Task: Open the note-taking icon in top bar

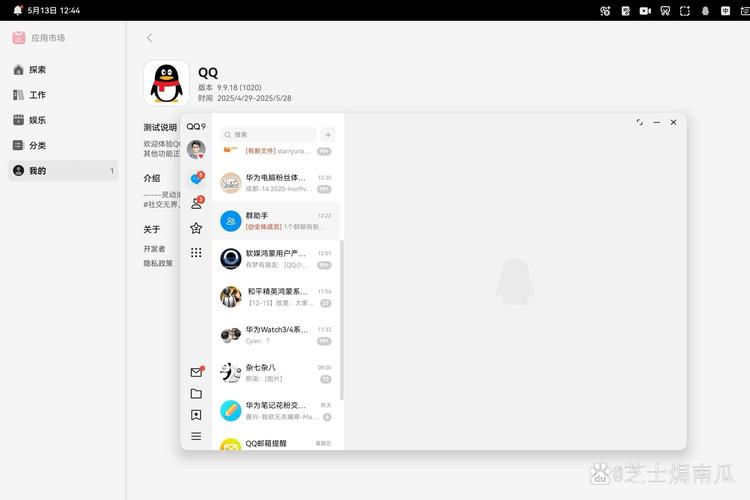Action: pos(626,11)
